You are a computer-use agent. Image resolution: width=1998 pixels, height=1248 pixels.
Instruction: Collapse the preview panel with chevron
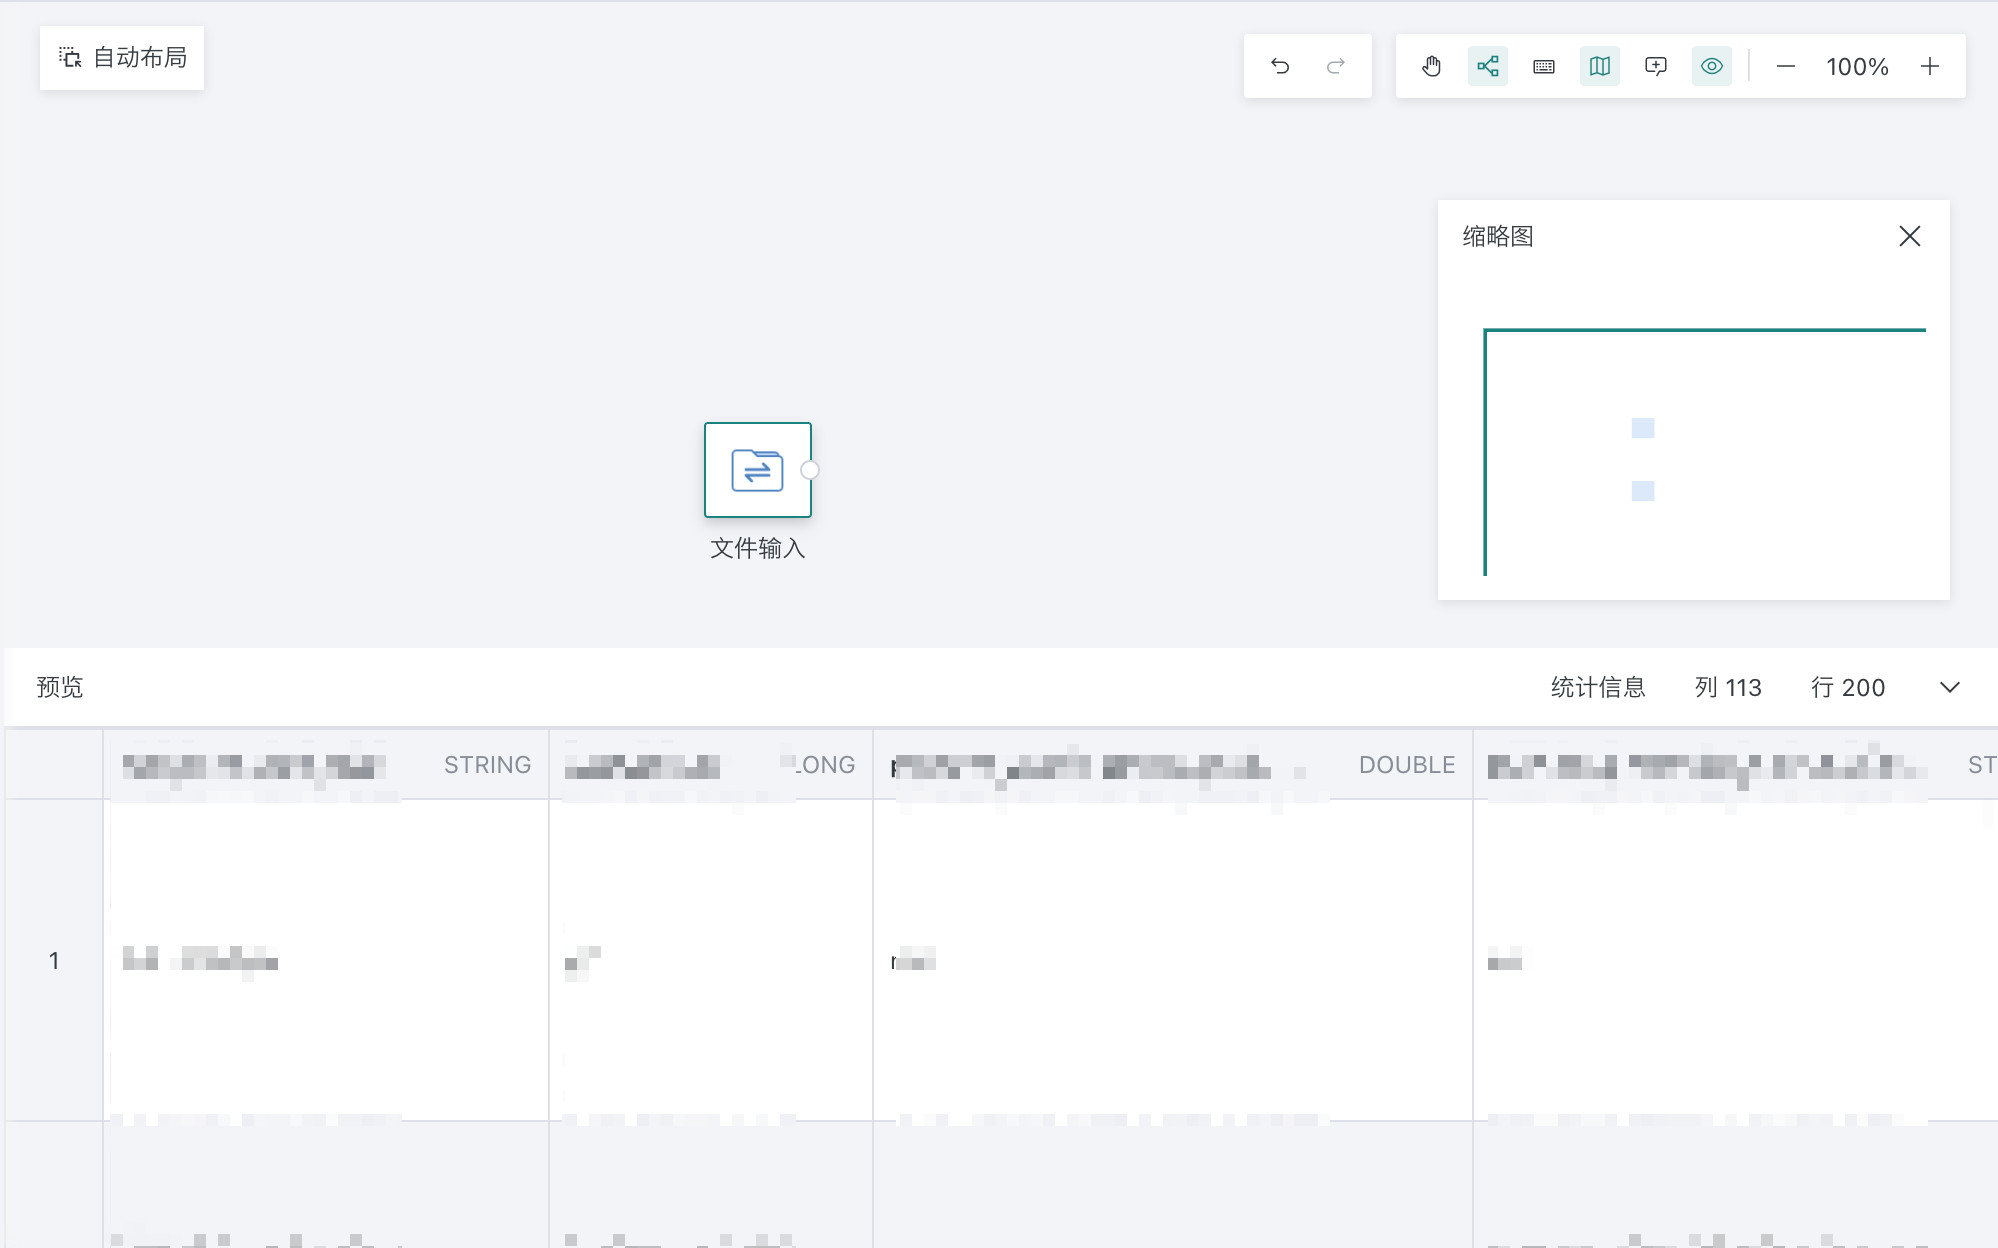coord(1950,687)
